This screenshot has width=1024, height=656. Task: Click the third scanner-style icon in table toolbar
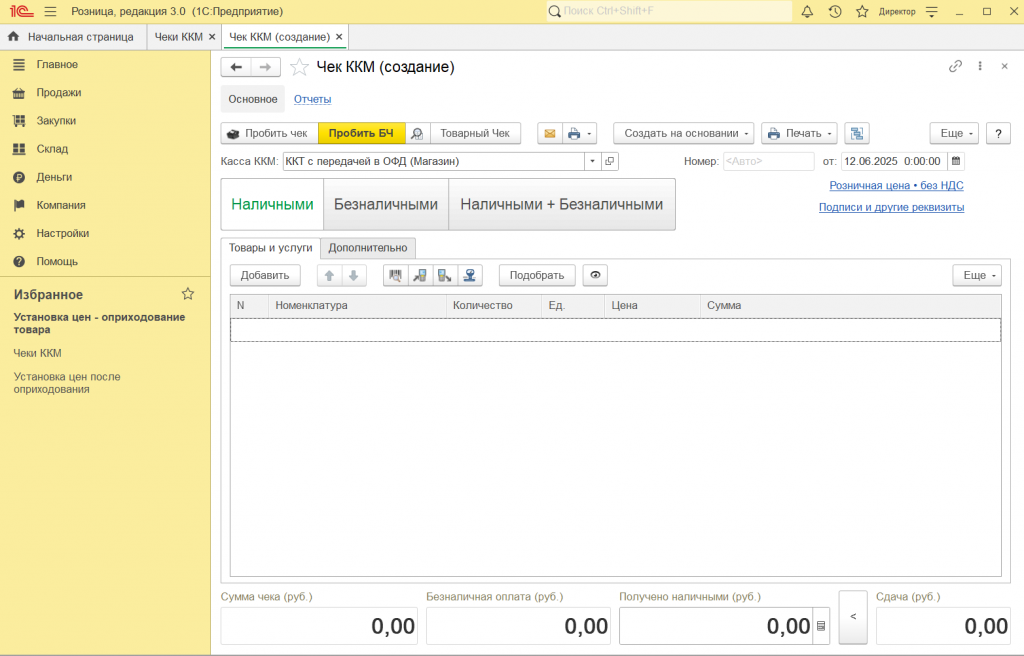[445, 276]
